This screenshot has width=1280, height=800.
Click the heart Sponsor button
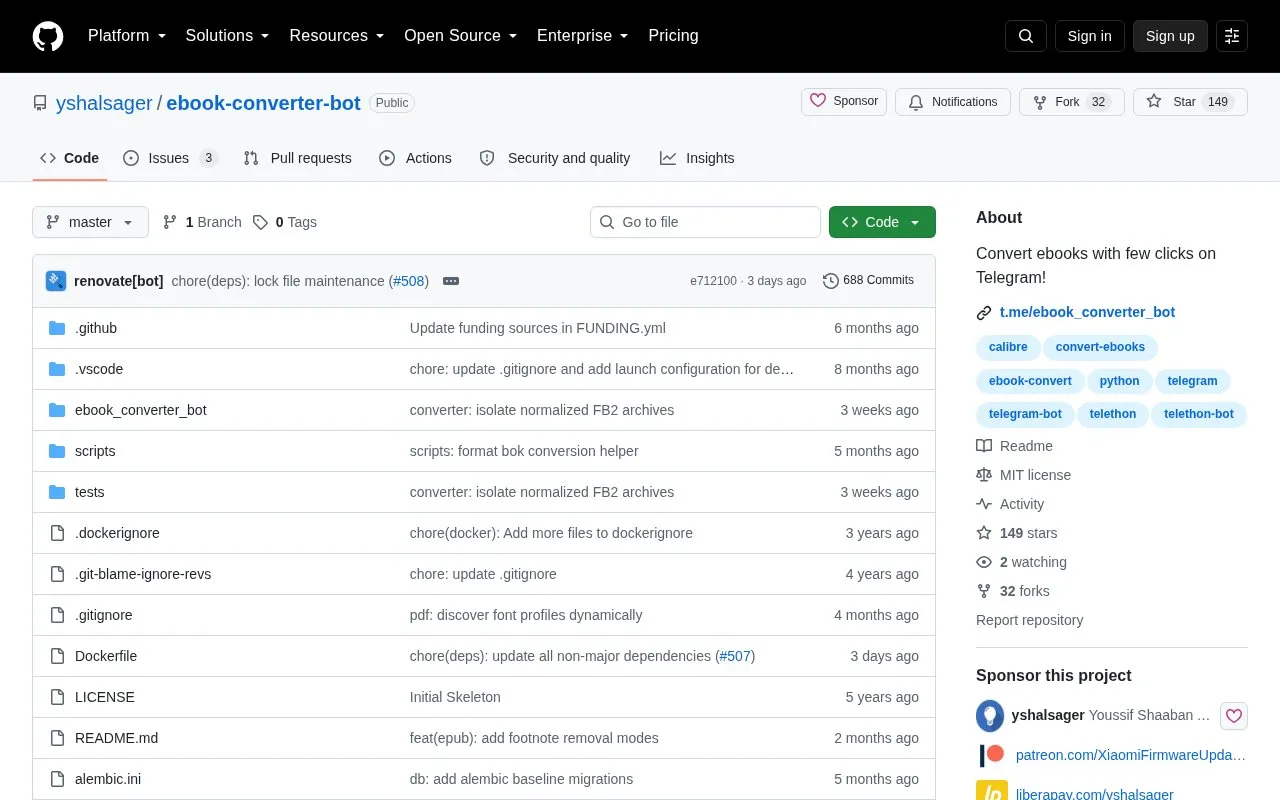point(844,102)
